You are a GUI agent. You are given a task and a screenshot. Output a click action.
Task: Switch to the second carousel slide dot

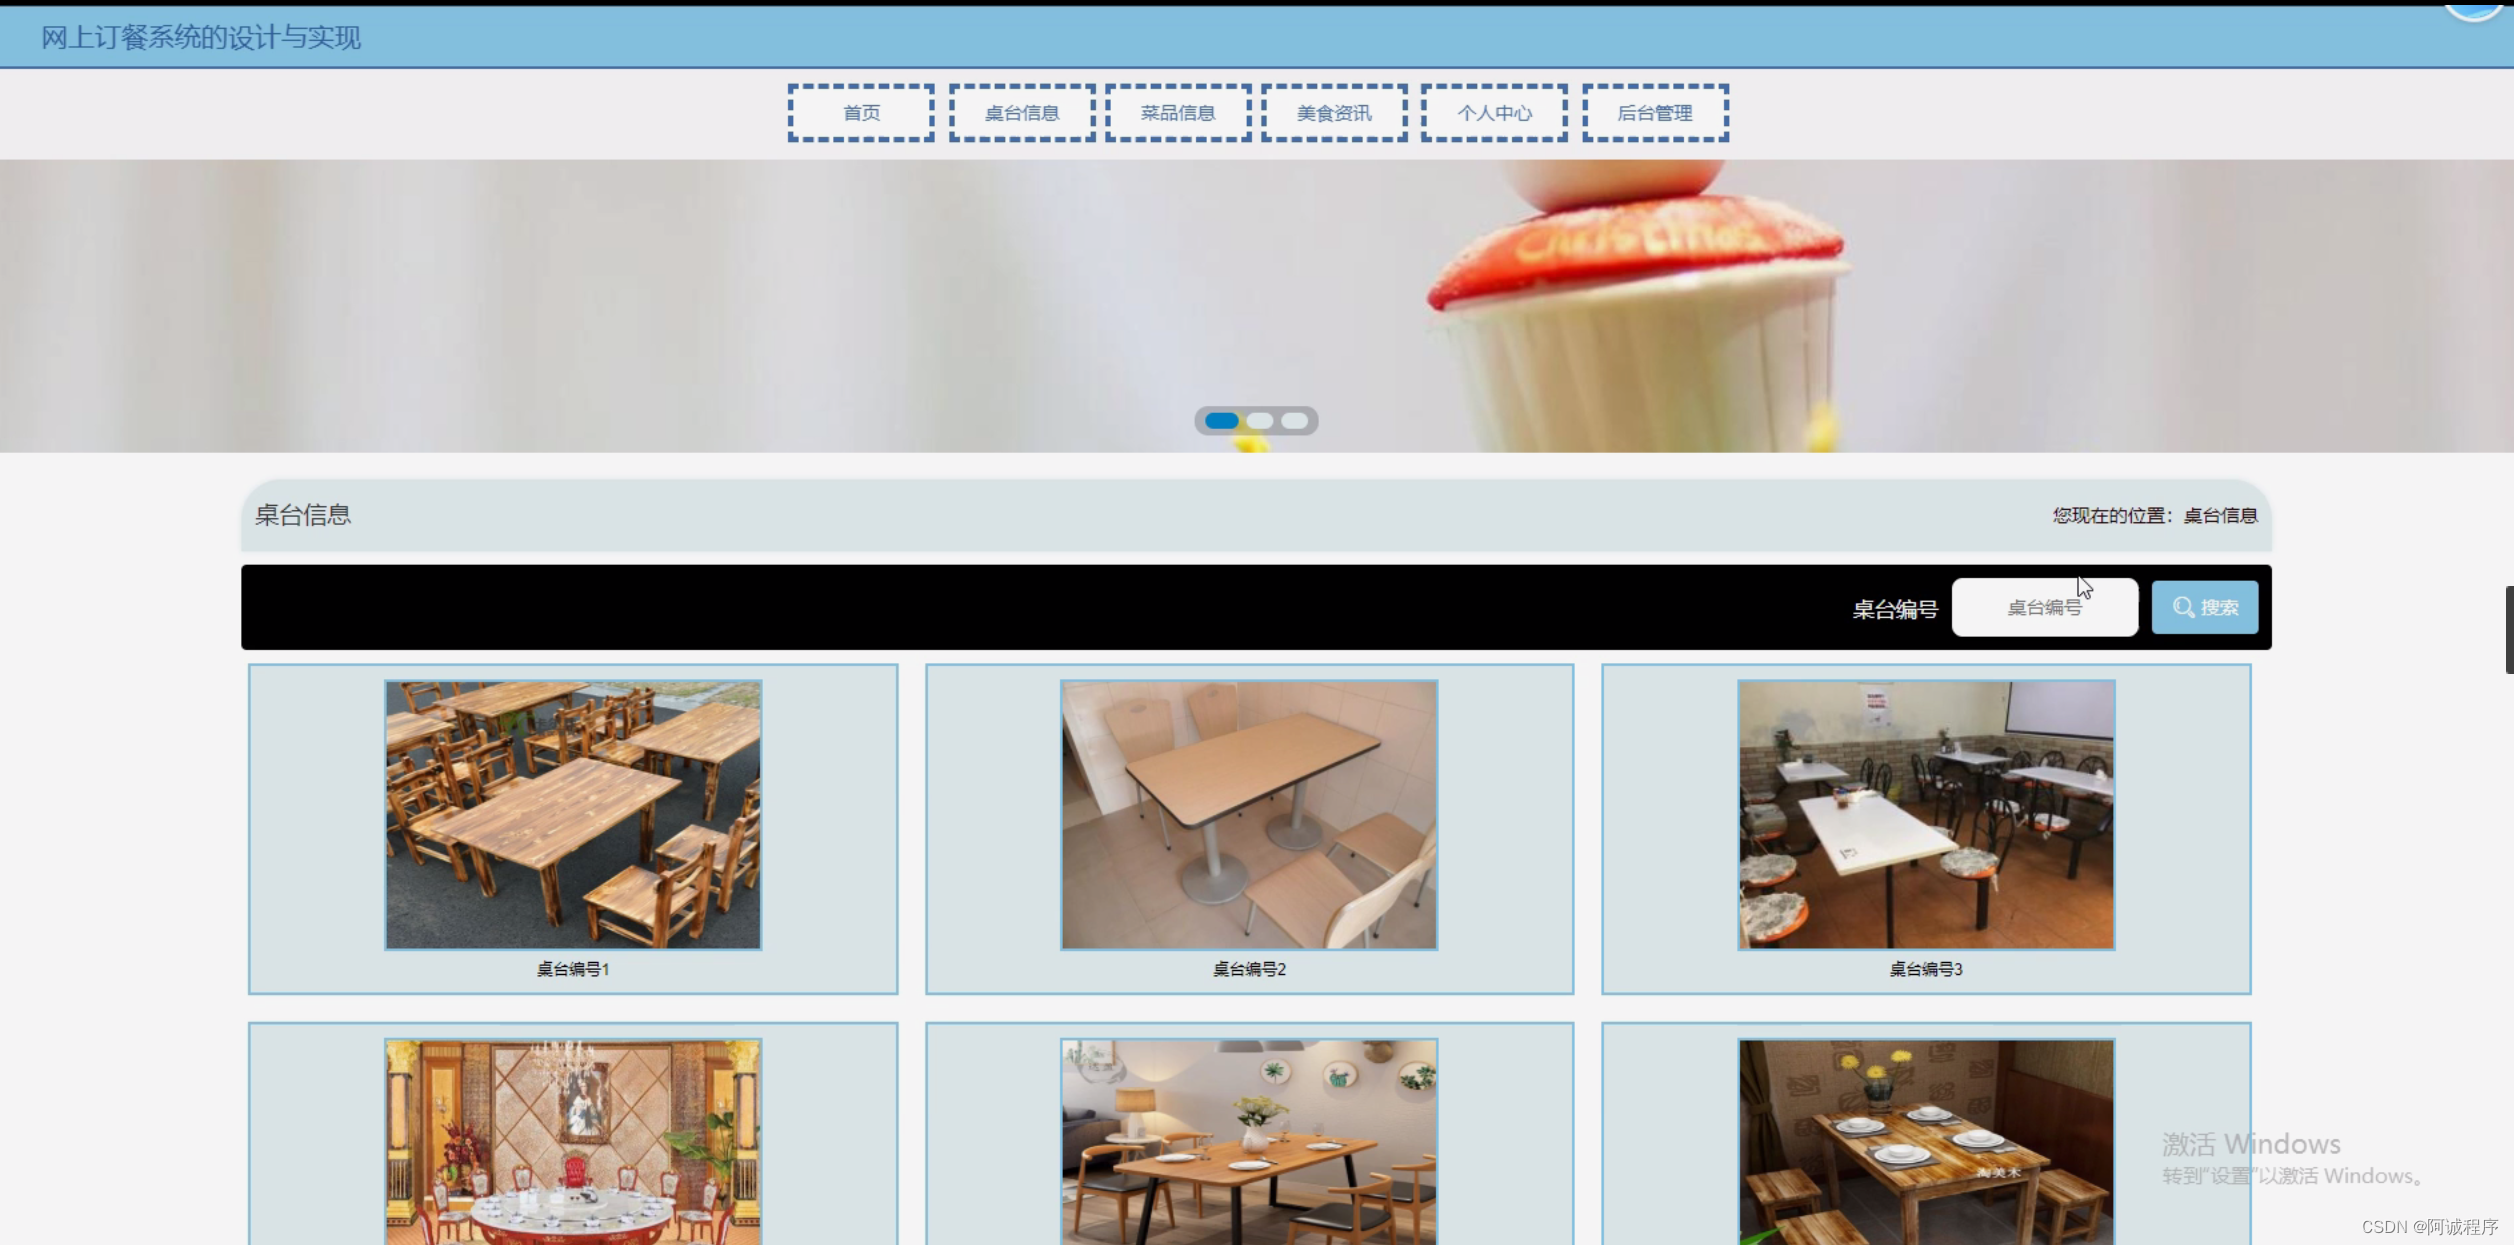pyautogui.click(x=1259, y=421)
